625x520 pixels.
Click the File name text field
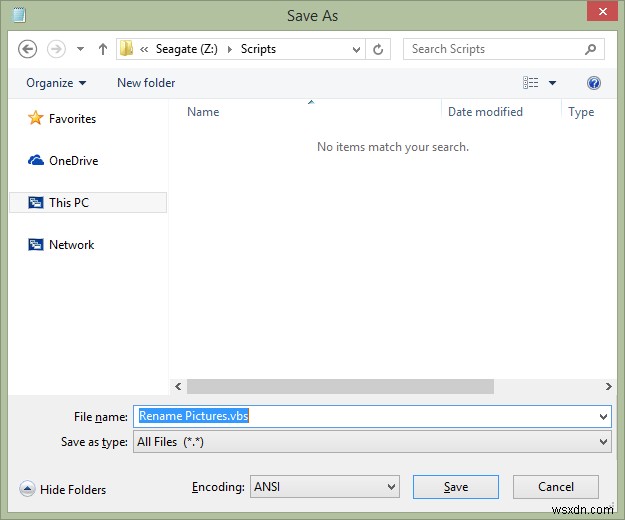pos(372,416)
